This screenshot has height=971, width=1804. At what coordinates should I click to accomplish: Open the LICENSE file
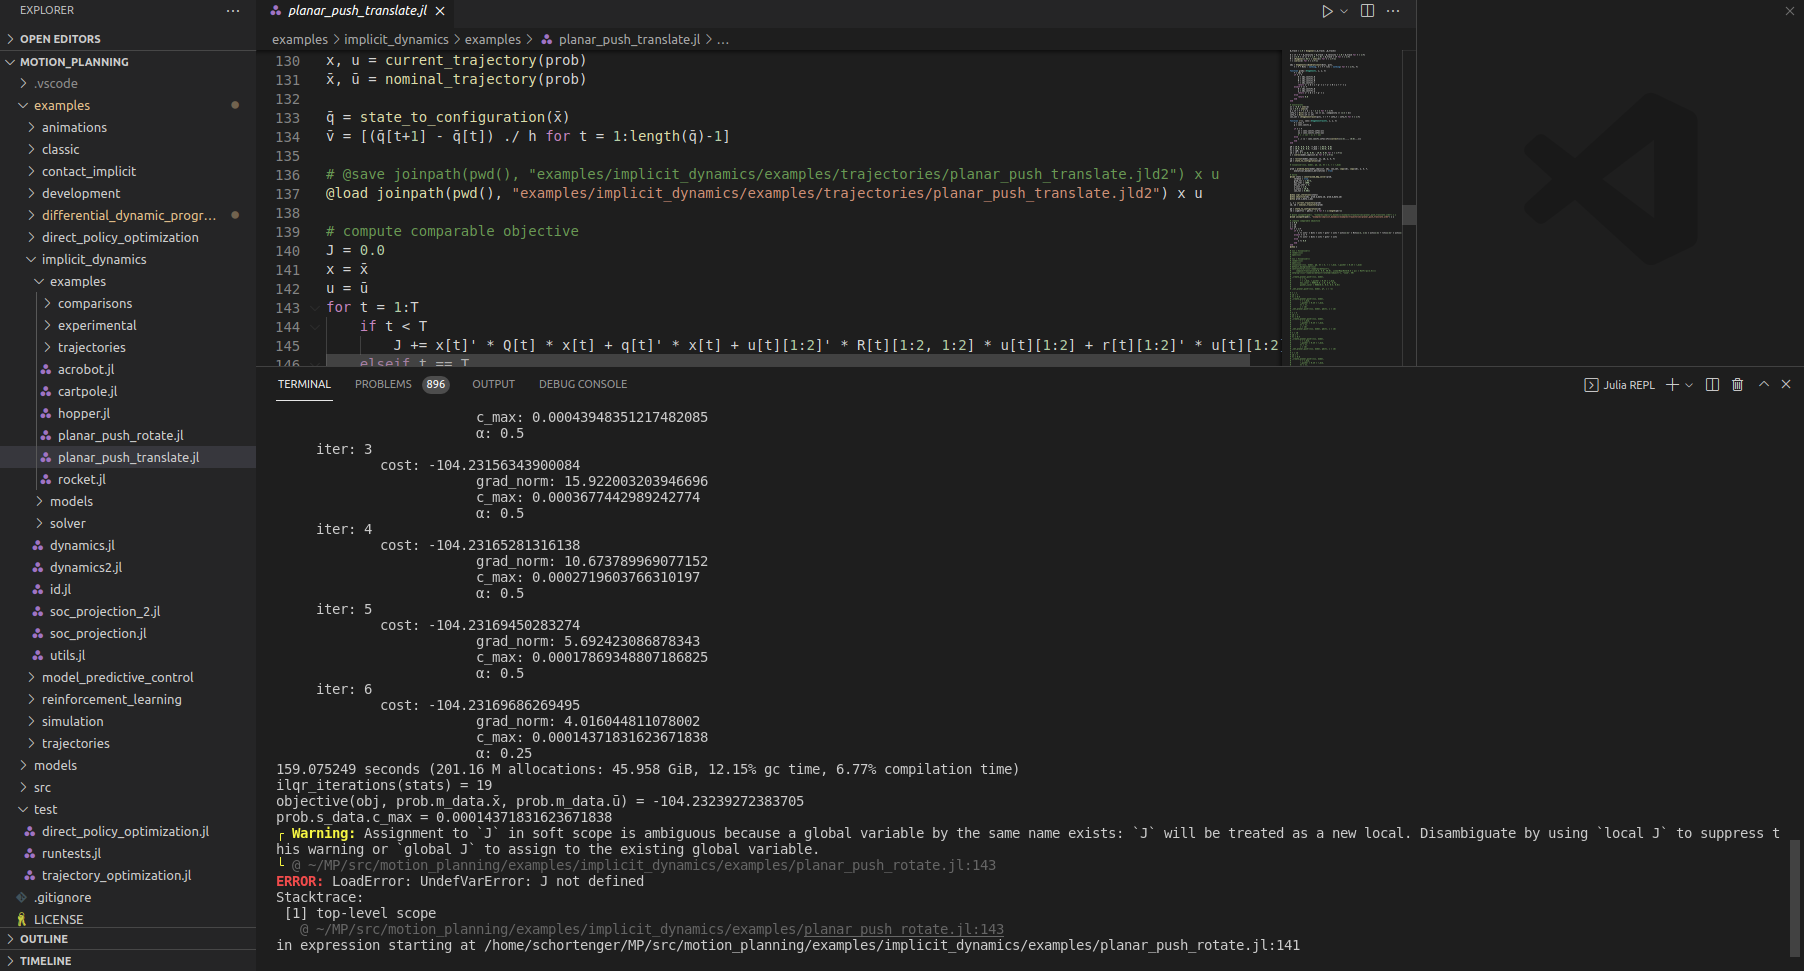click(x=128, y=920)
